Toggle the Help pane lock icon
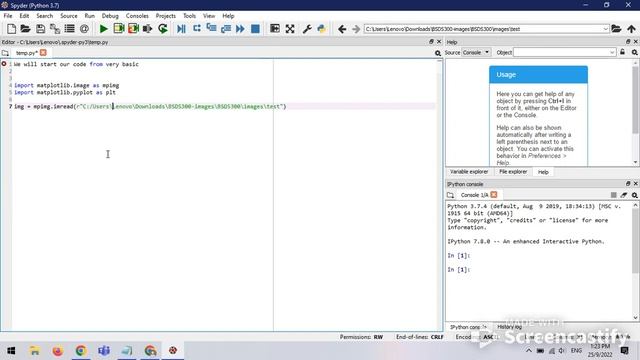This screenshot has width=640, height=360. [x=622, y=52]
